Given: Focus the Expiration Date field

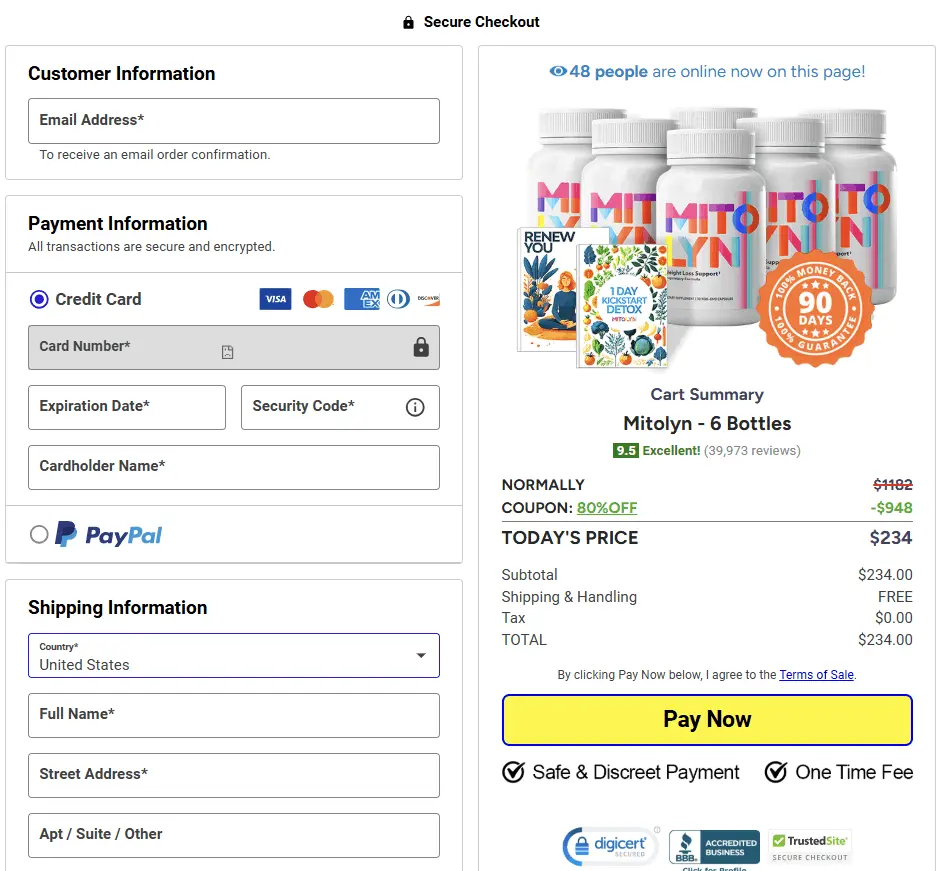Looking at the screenshot, I should coord(127,407).
